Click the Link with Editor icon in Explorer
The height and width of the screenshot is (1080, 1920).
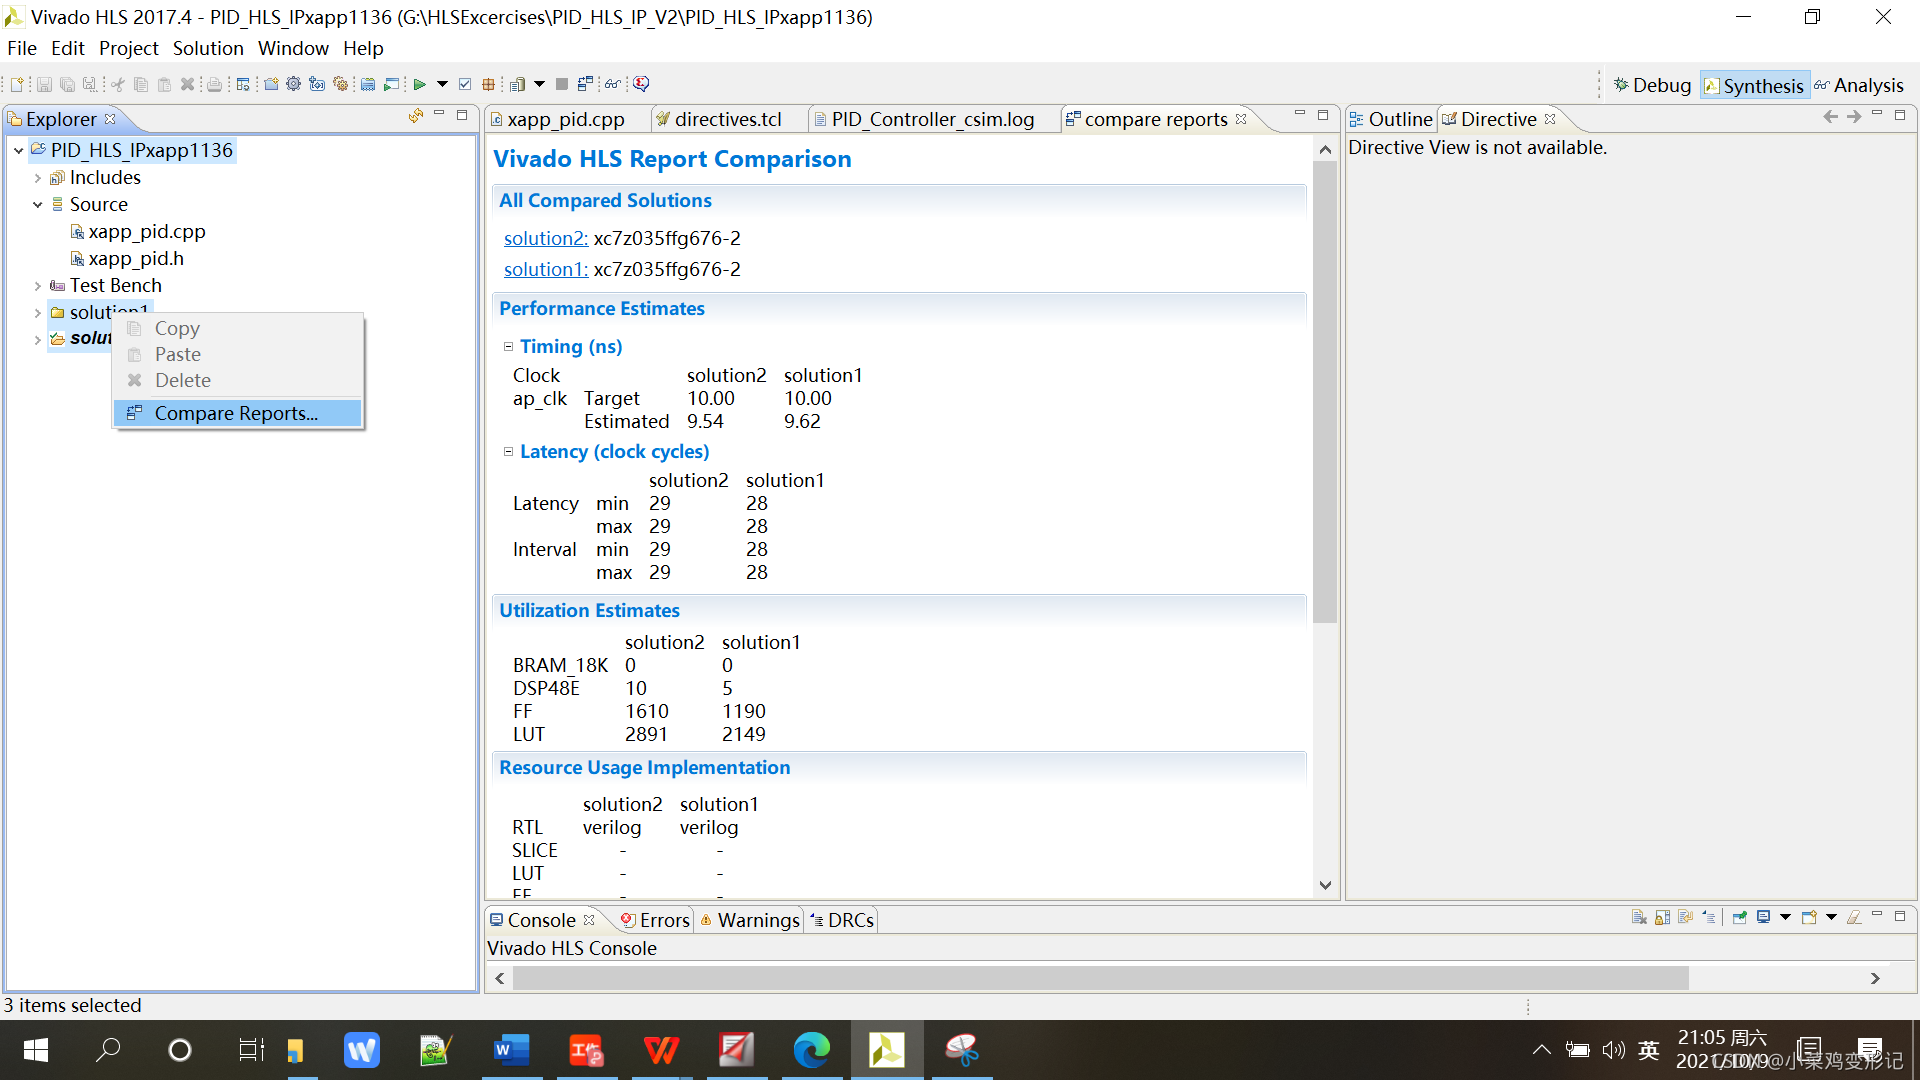pos(416,116)
